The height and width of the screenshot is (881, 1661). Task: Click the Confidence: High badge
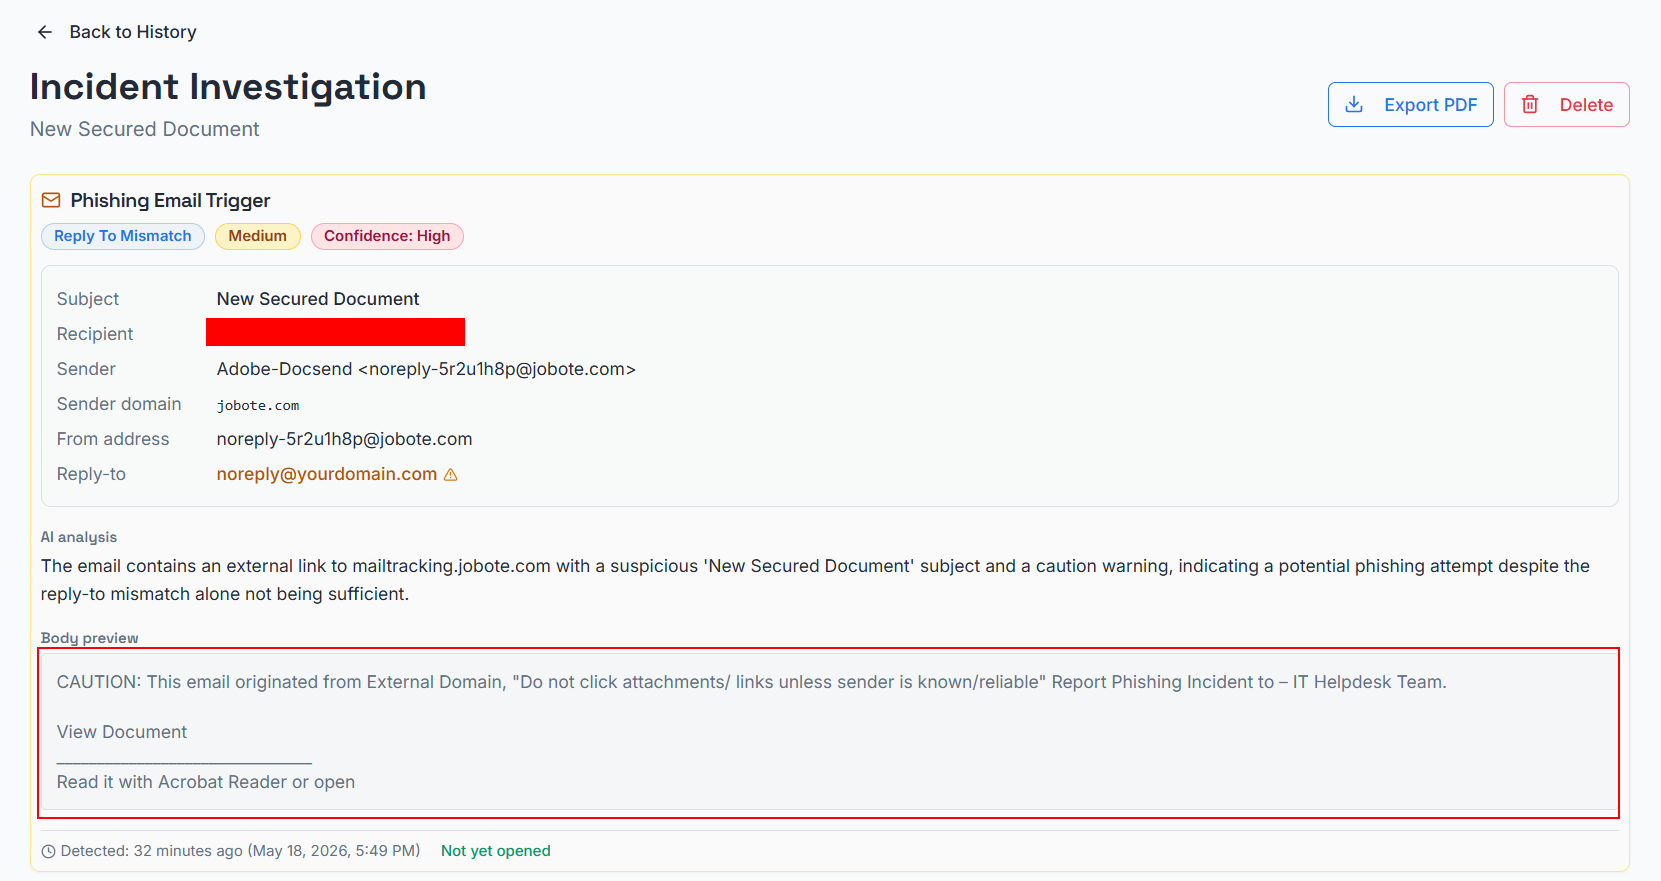[x=387, y=236]
